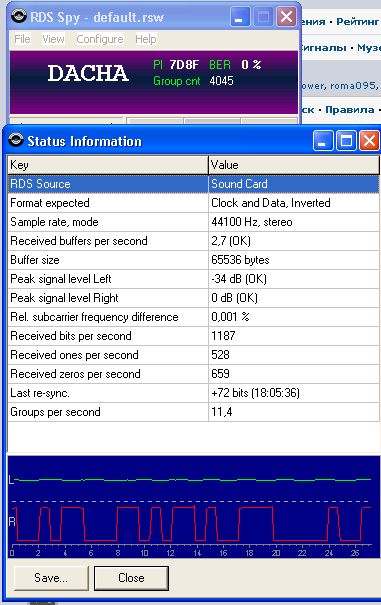This screenshot has height=605, width=381.
Task: Click the Sound Card value cell
Action: click(x=294, y=184)
